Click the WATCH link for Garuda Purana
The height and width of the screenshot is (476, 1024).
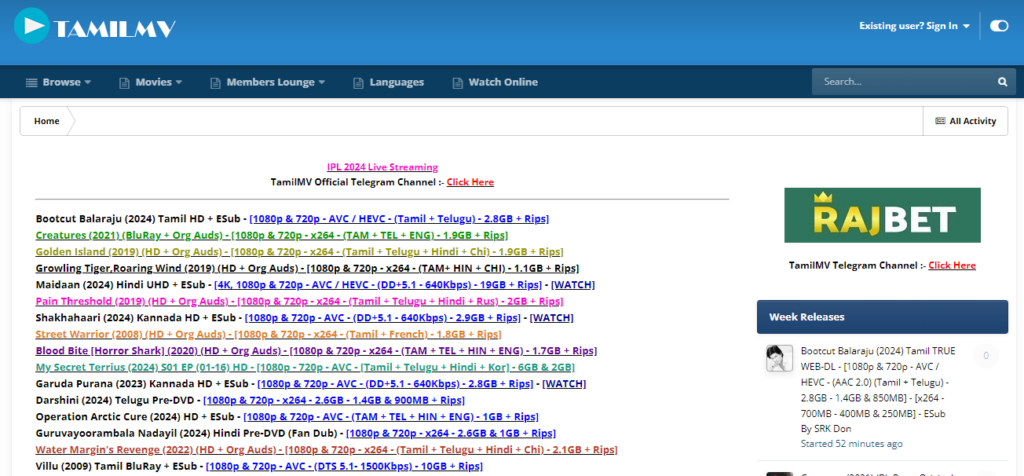click(564, 384)
